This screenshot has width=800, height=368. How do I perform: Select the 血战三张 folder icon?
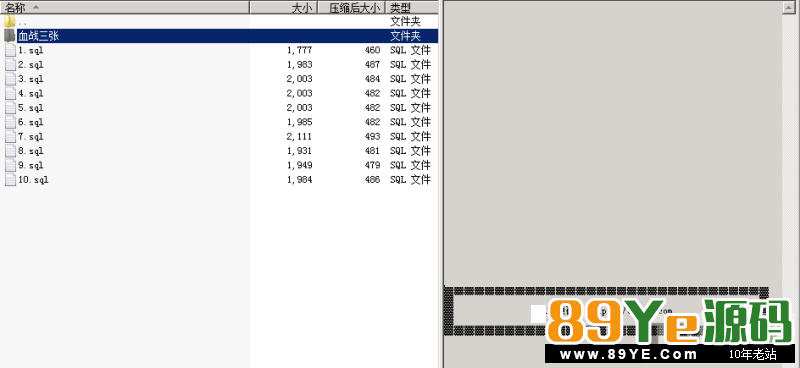pyautogui.click(x=10, y=36)
